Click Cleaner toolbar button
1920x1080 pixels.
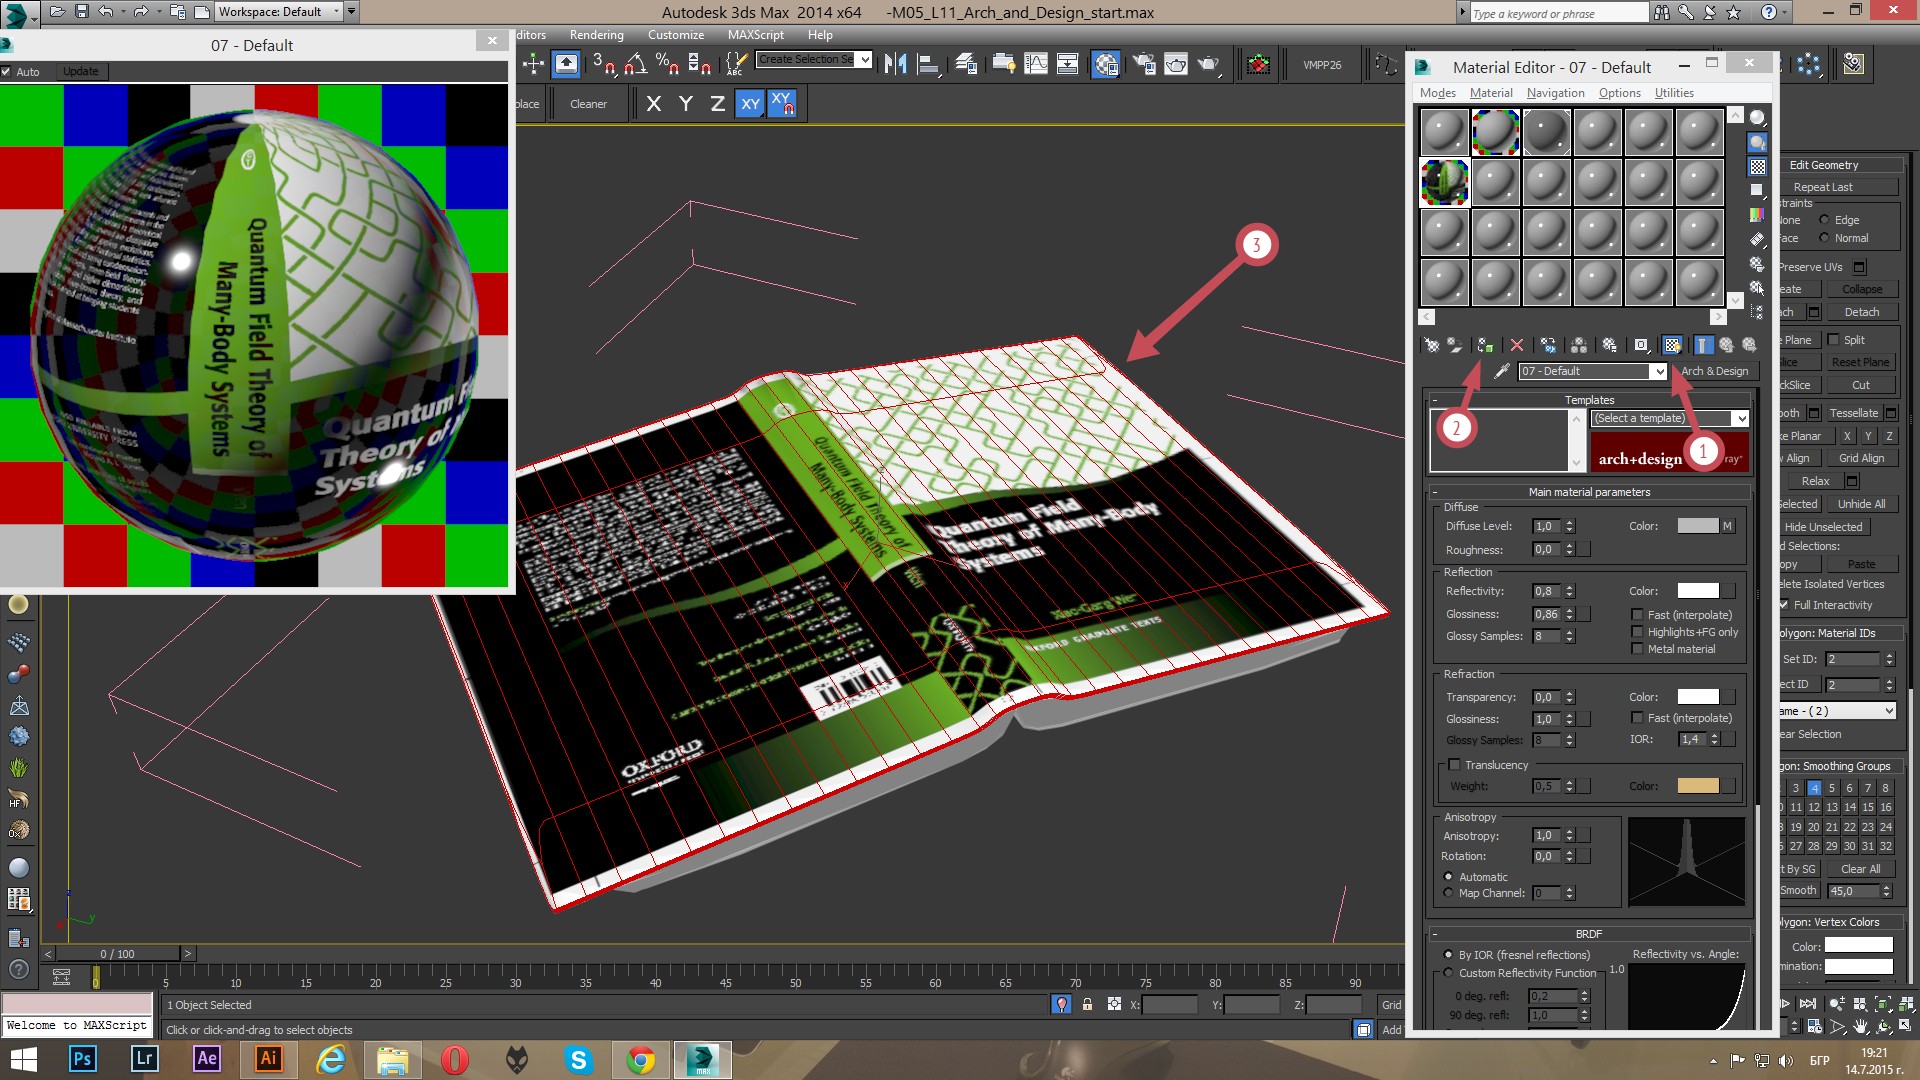[588, 104]
